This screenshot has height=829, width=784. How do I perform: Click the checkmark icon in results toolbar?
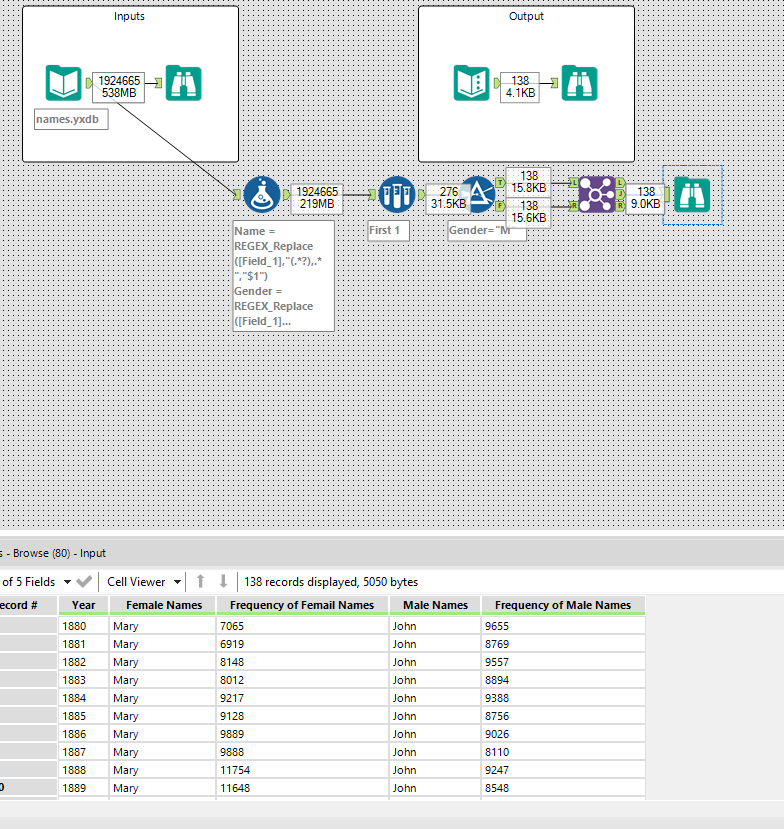84,582
